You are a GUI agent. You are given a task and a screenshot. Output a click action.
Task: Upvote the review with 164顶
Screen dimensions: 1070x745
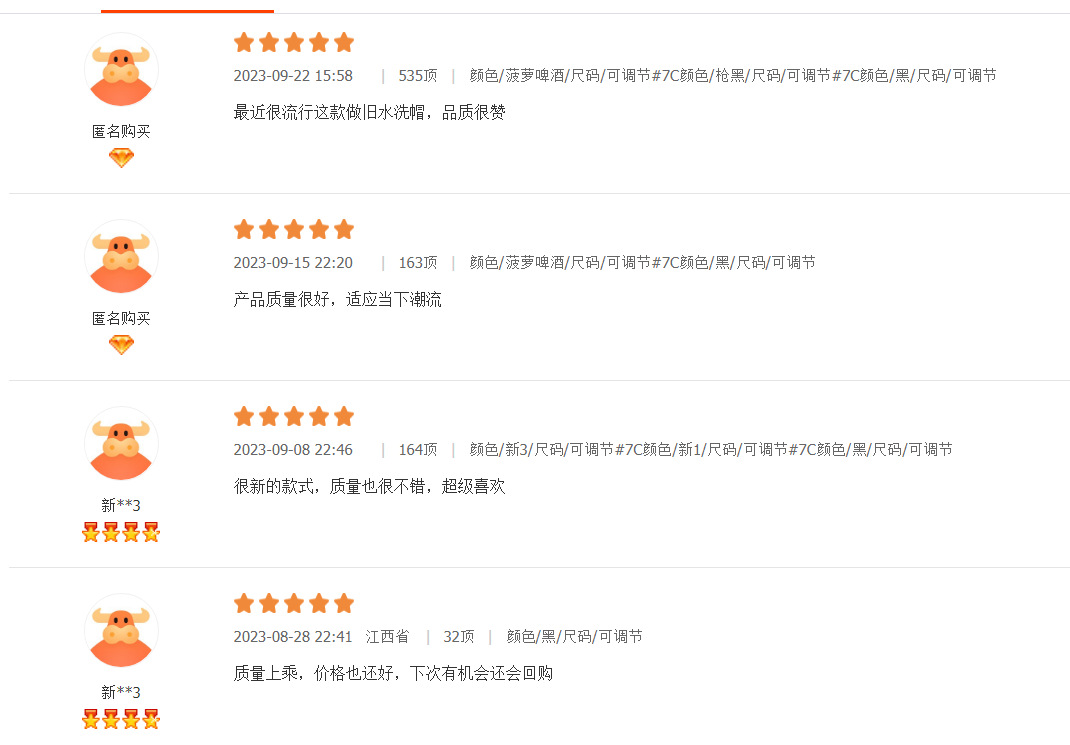[418, 450]
